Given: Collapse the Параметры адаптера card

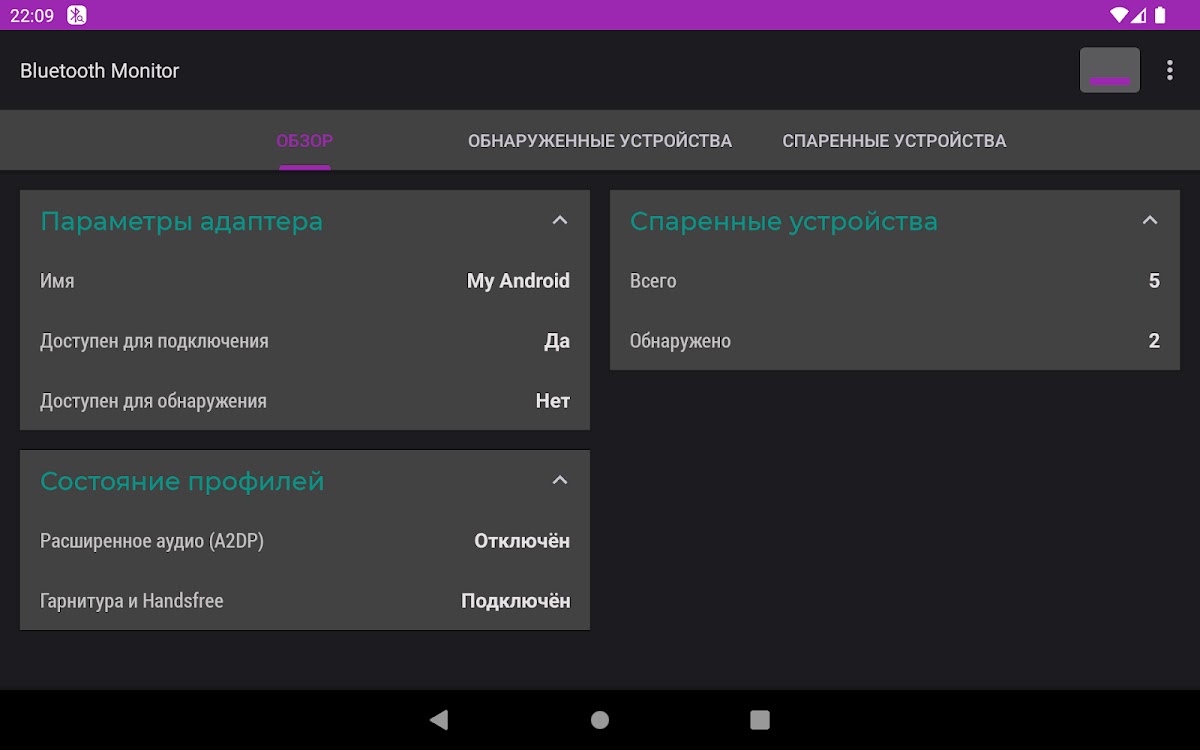Looking at the screenshot, I should pyautogui.click(x=560, y=220).
